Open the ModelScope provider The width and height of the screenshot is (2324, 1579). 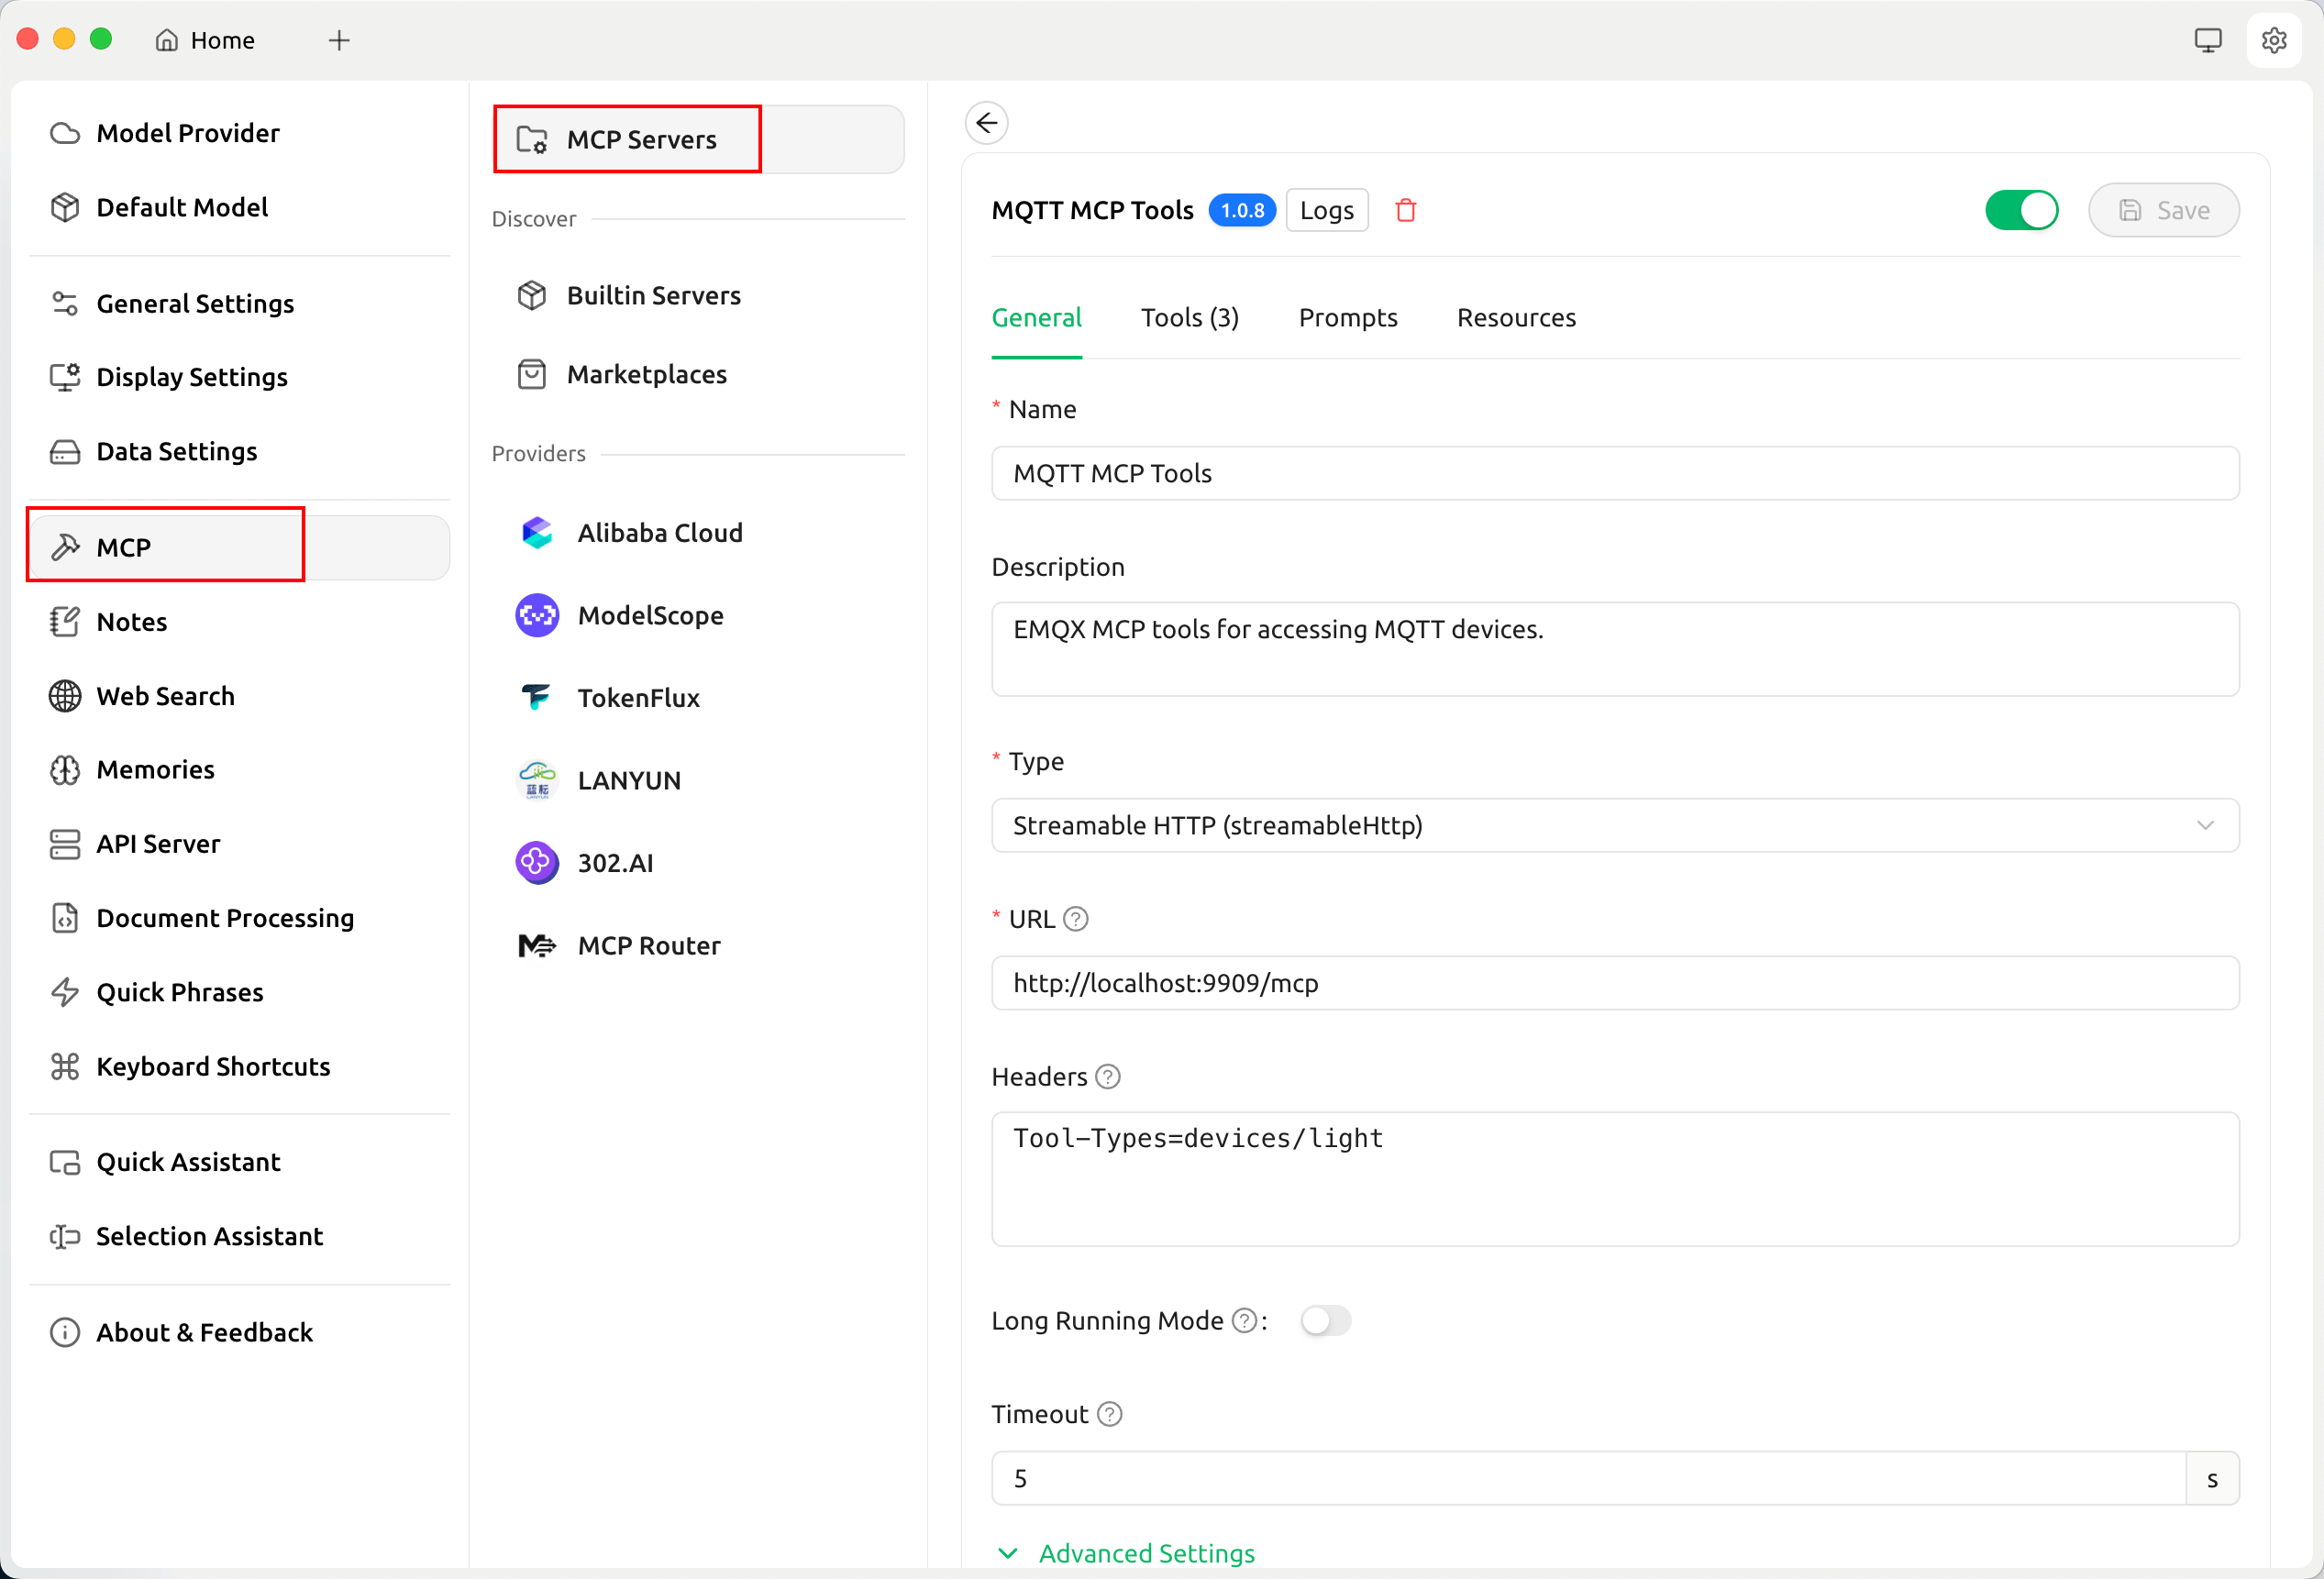click(650, 615)
